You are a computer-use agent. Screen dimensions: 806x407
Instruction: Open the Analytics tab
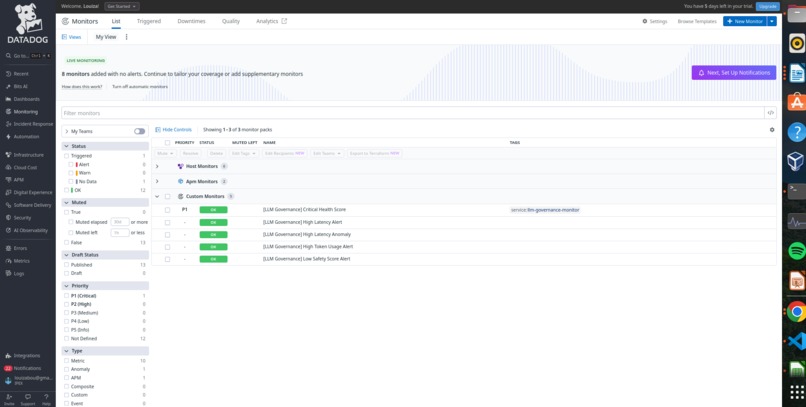pos(271,21)
